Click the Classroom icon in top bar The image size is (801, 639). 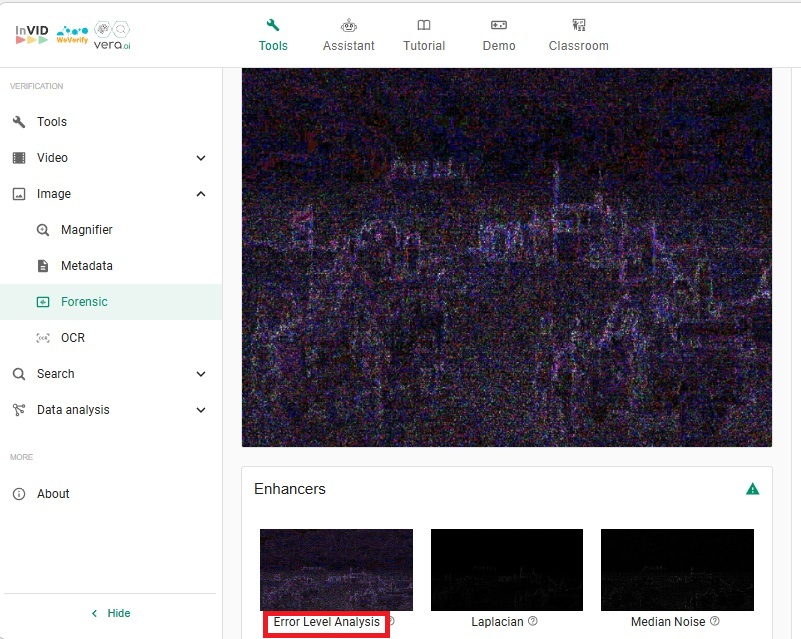[x=578, y=25]
